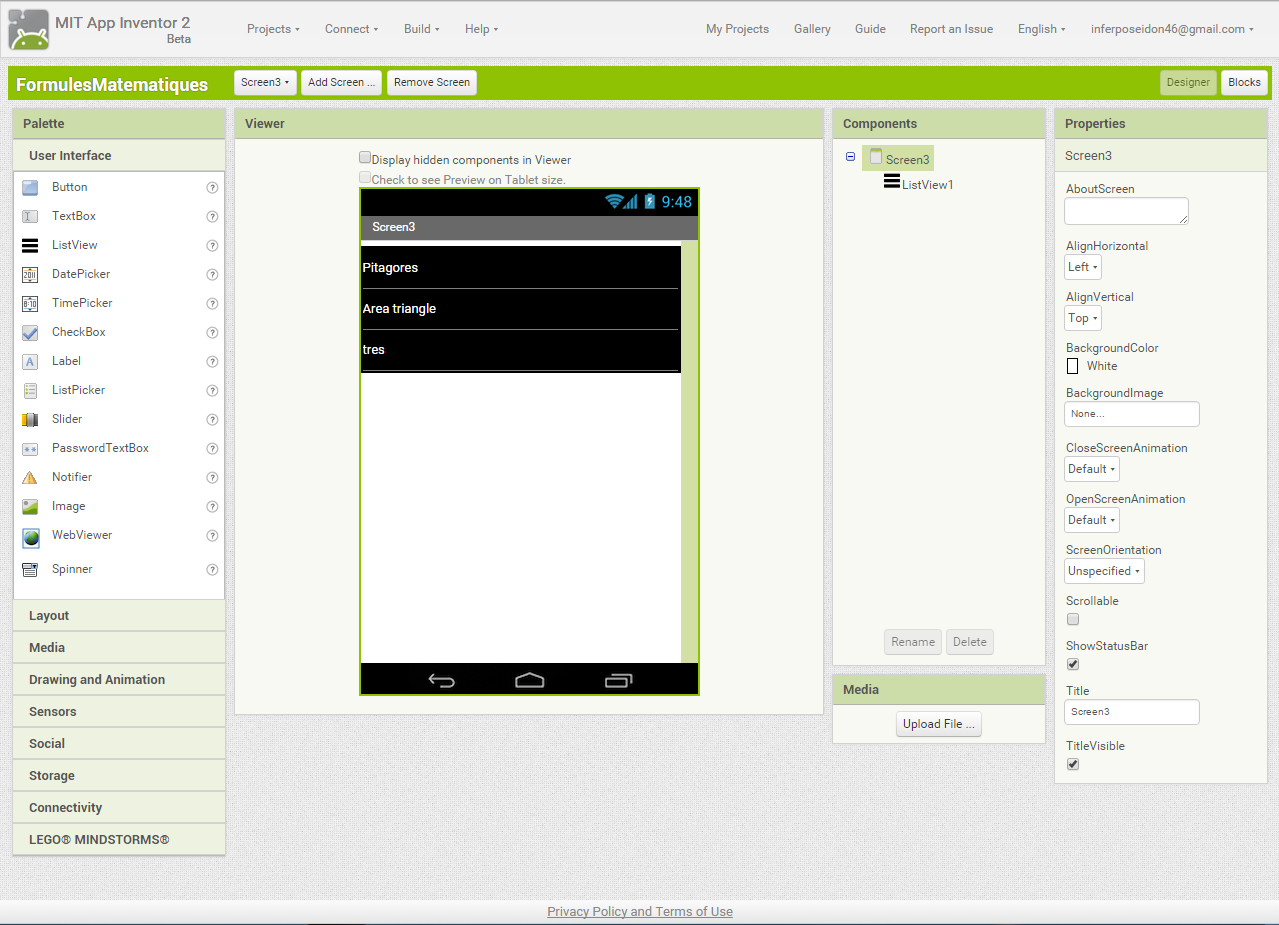
Task: Open the Screen3 screen selector dropdown
Action: point(265,83)
